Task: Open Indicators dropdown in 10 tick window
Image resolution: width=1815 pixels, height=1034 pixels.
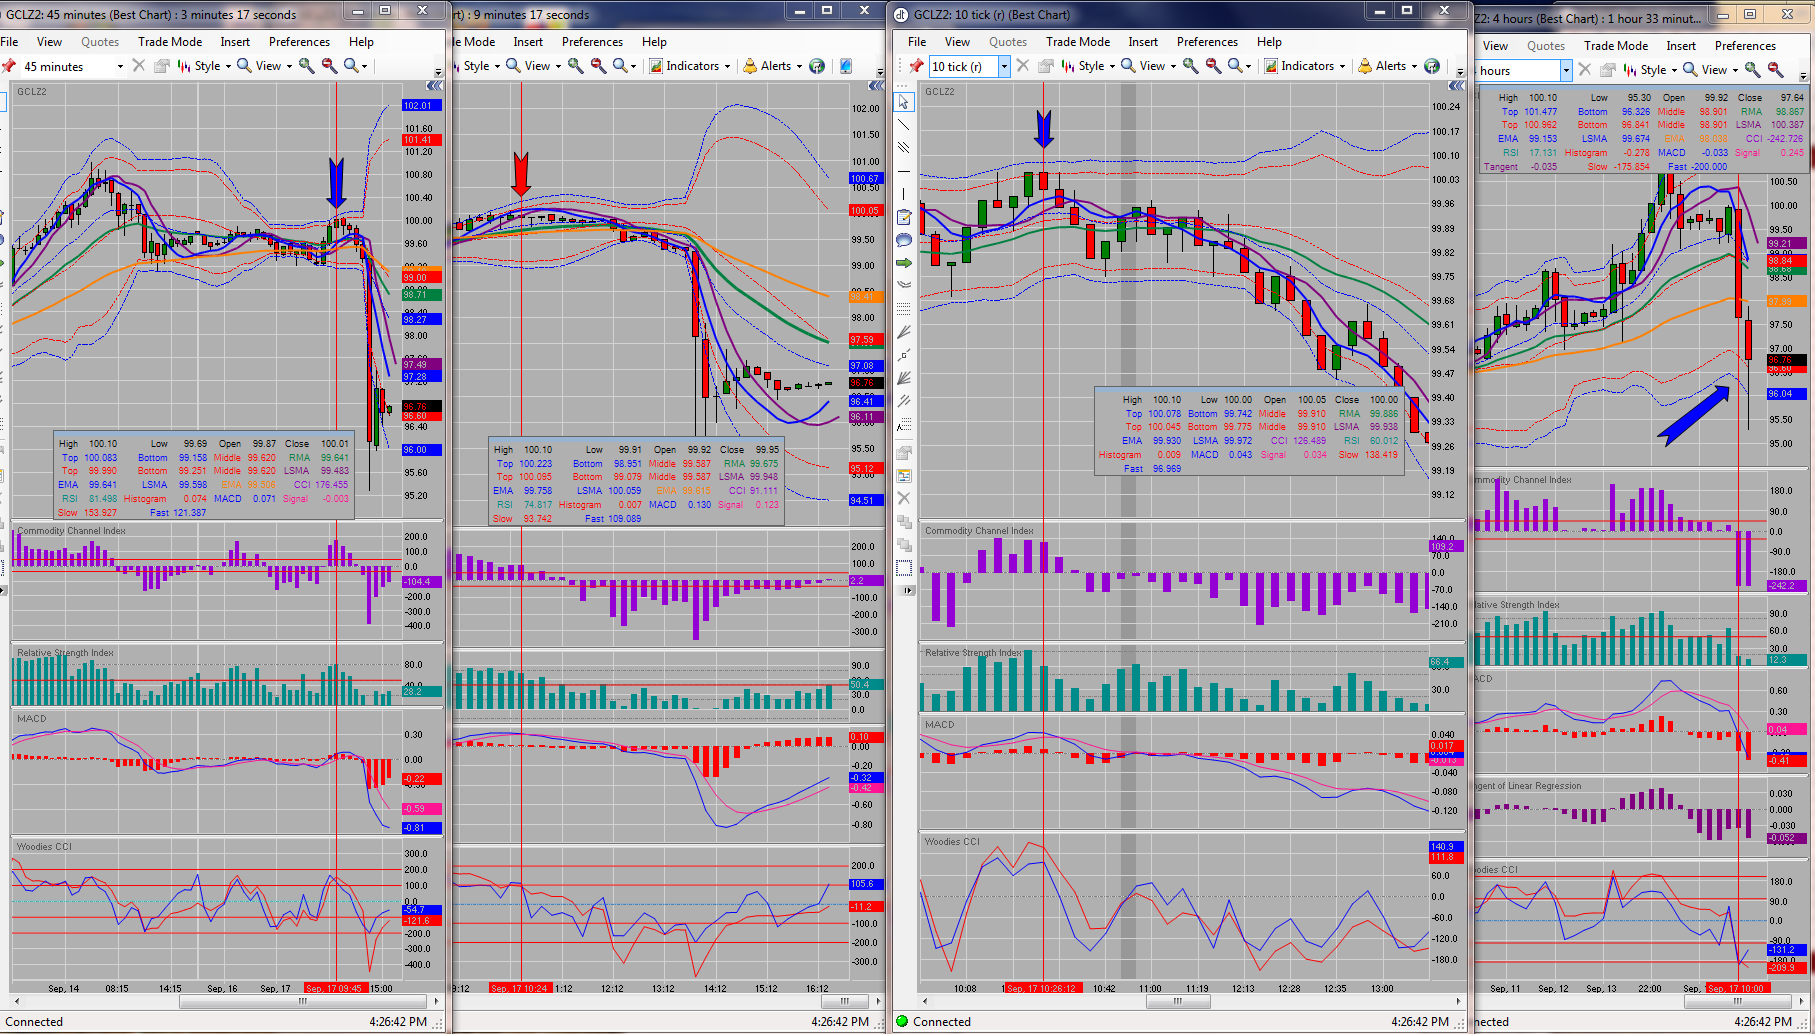Action: (1305, 66)
